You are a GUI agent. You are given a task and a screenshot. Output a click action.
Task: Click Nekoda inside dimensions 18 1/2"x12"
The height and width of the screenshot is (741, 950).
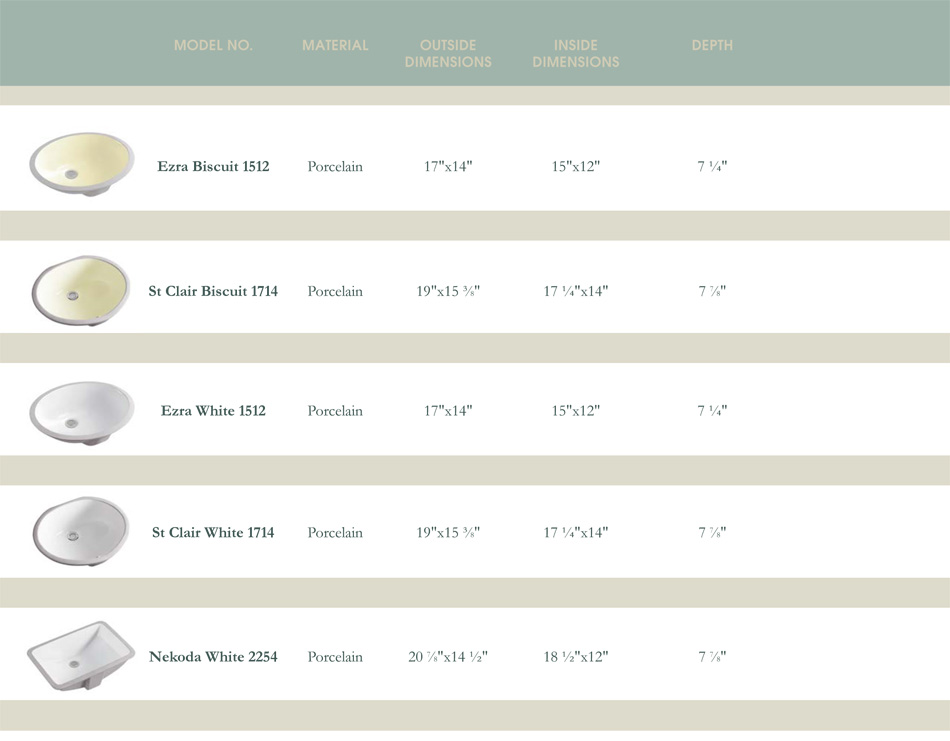click(576, 657)
